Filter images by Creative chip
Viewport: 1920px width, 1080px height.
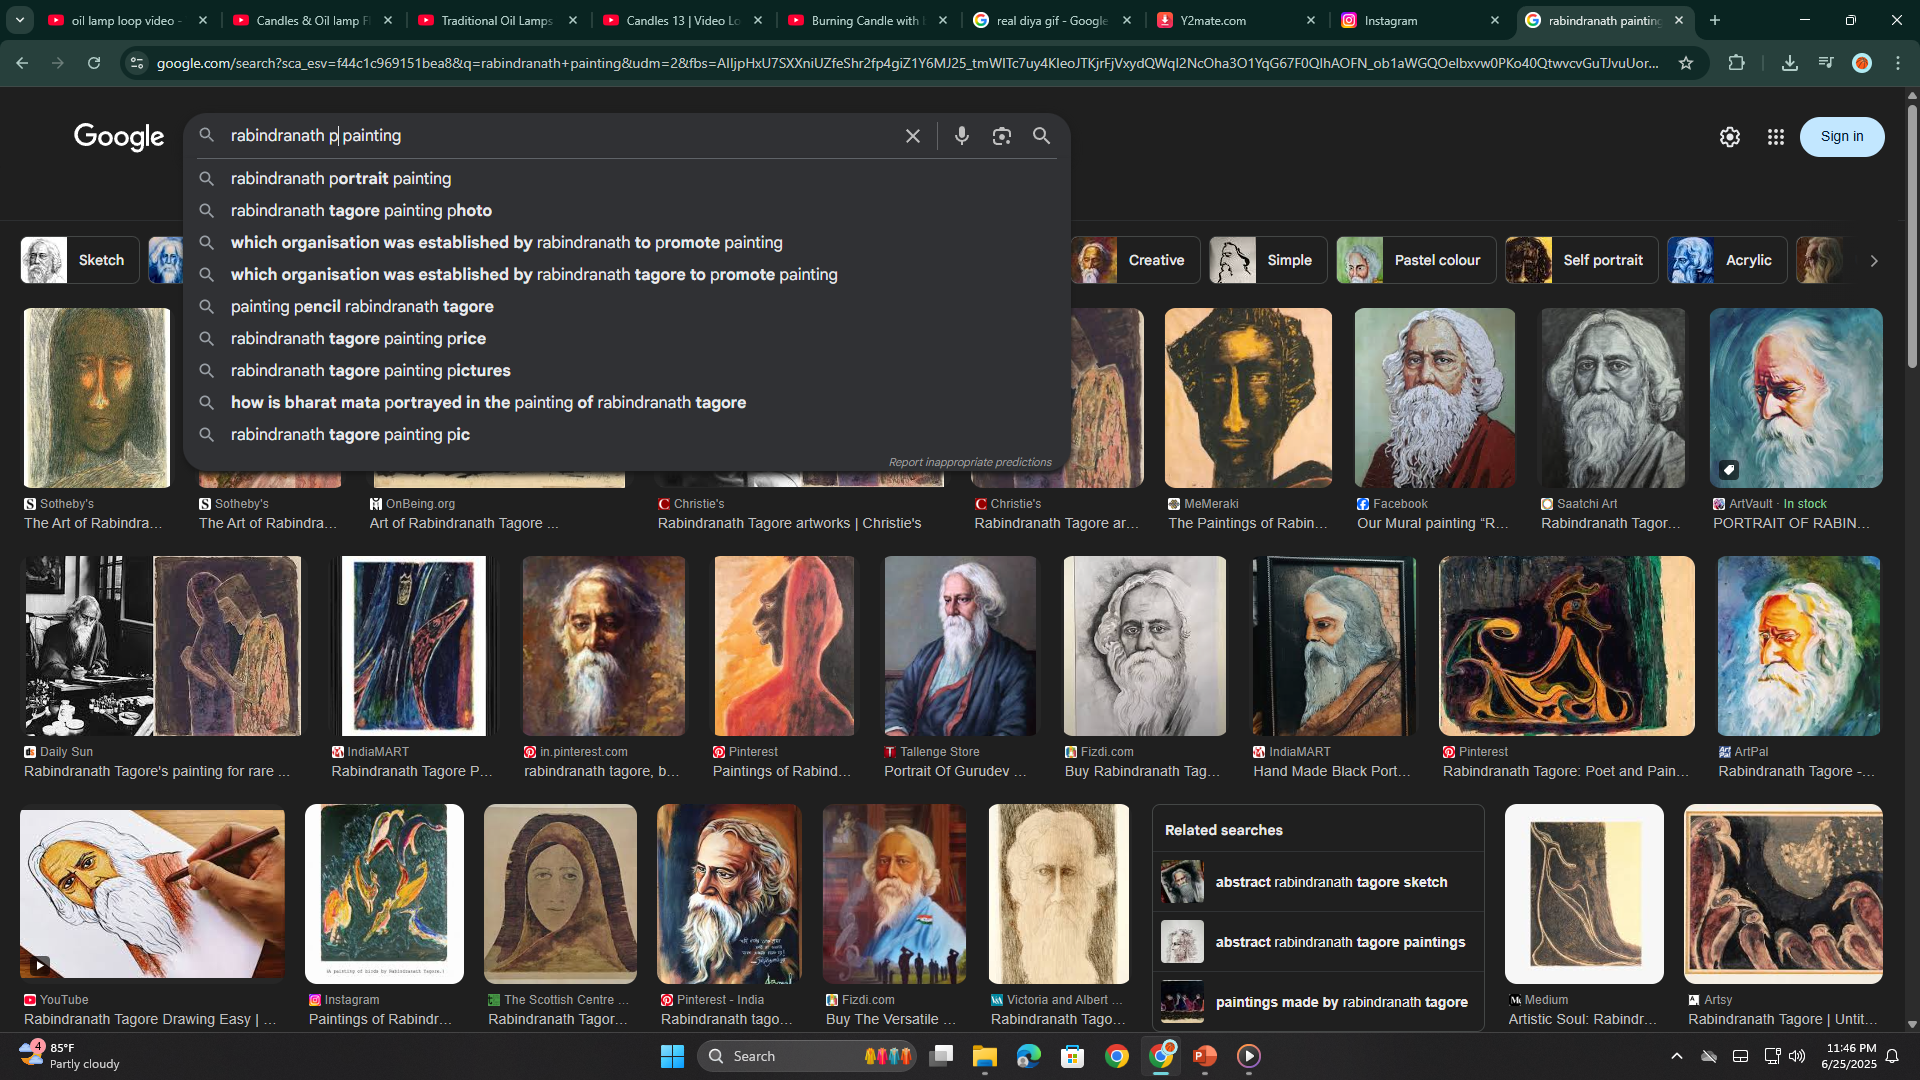1136,260
